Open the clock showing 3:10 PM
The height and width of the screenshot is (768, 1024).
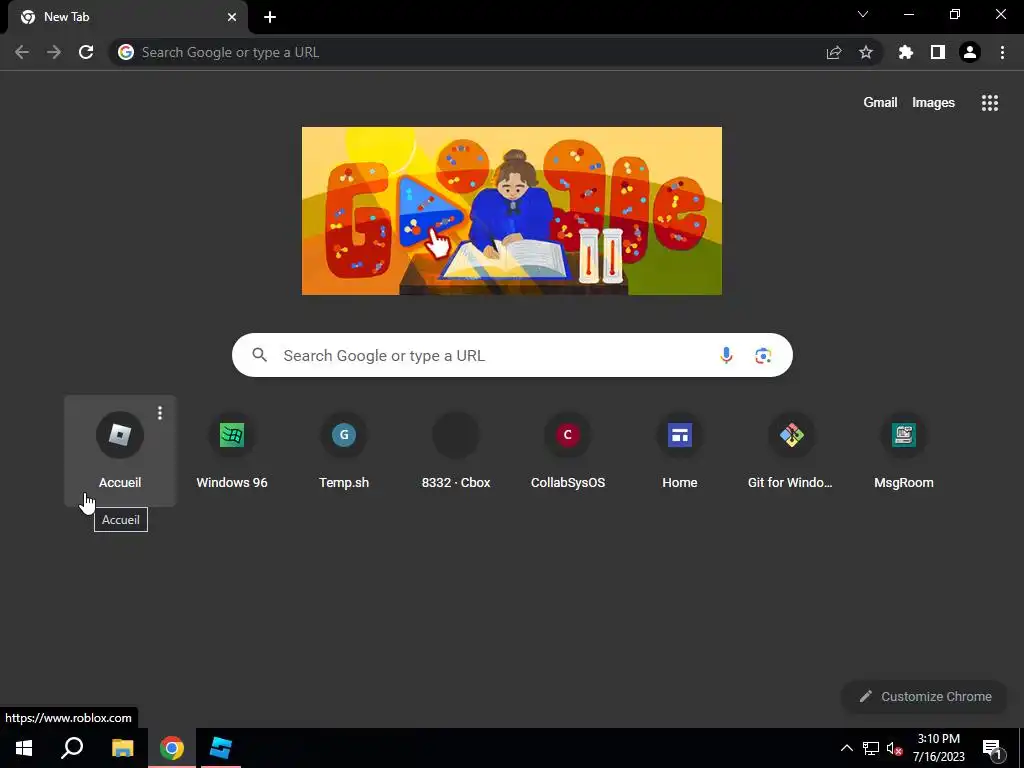point(938,748)
